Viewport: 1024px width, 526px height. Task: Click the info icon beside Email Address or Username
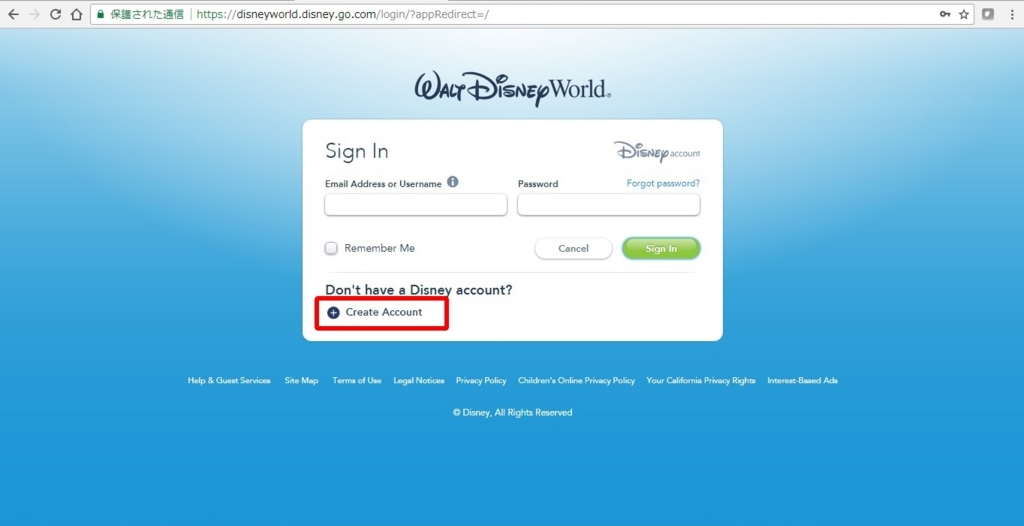[453, 182]
